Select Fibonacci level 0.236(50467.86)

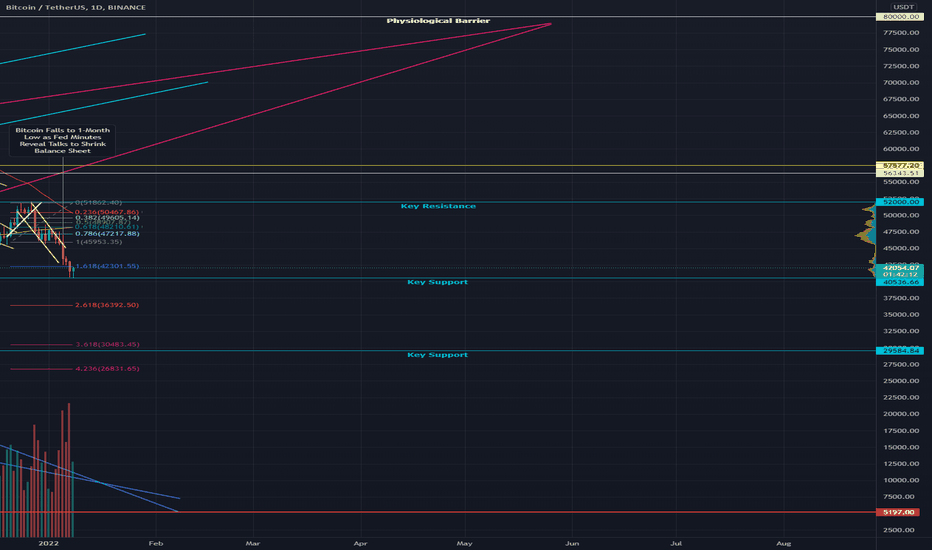(107, 212)
